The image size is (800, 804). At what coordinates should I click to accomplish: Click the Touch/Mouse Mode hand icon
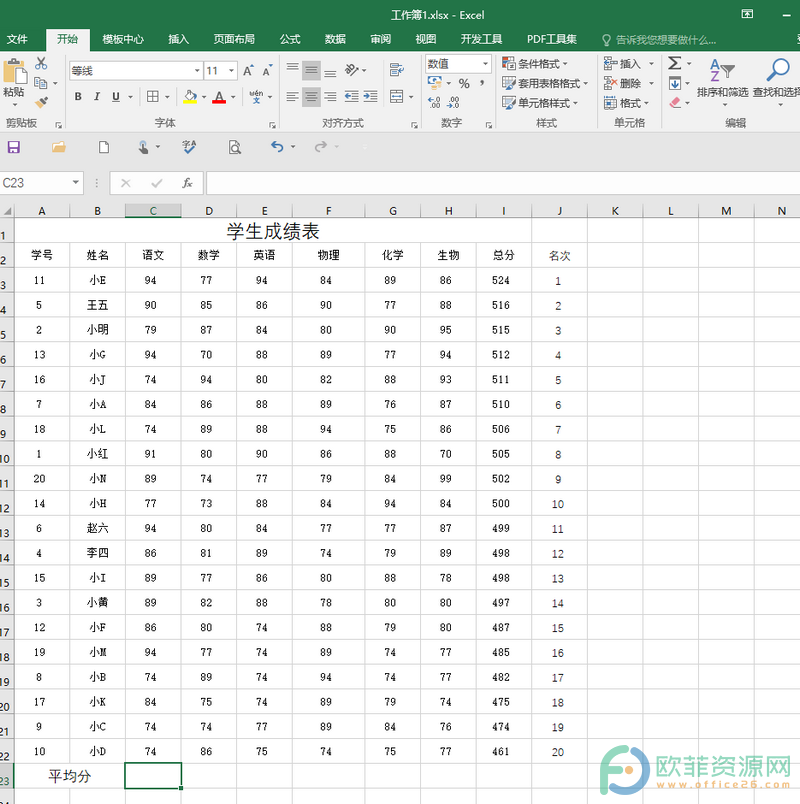point(144,148)
